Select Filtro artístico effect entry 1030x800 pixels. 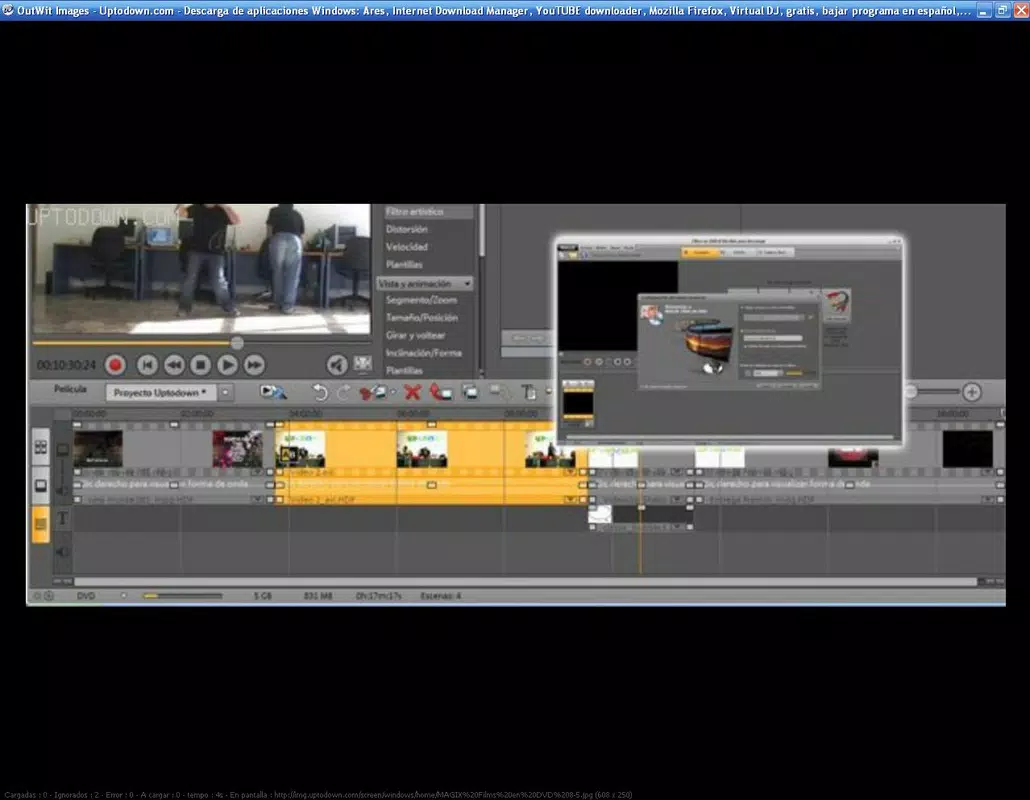tap(414, 211)
